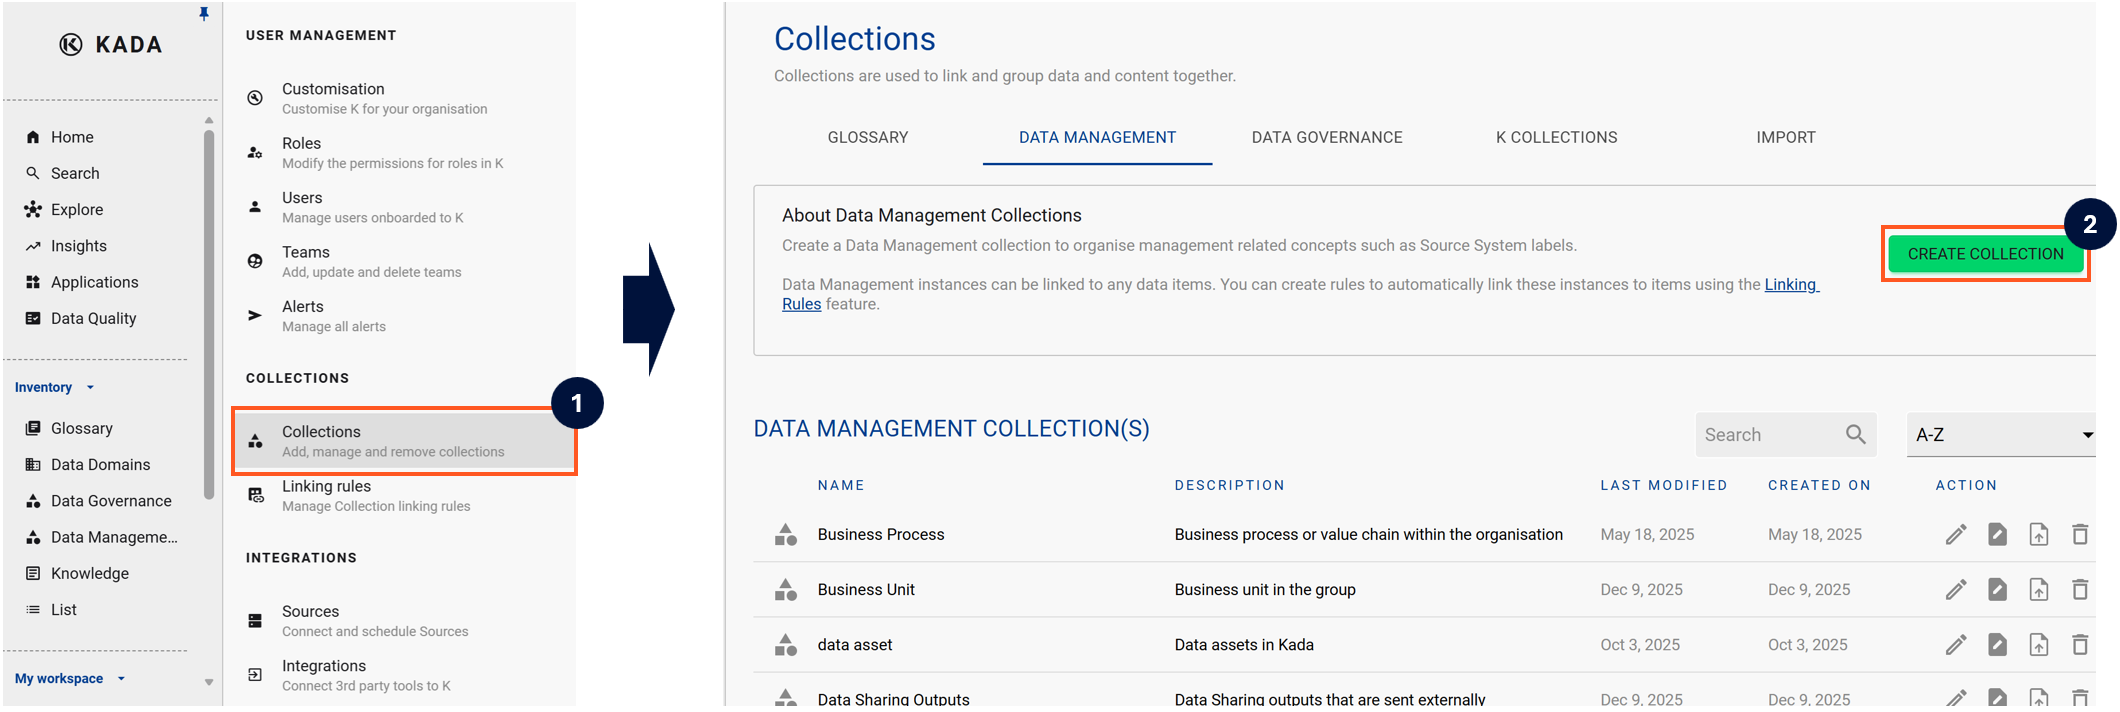Viewport: 2120px width, 712px height.
Task: Switch to the Data Governance tab
Action: tap(1326, 138)
